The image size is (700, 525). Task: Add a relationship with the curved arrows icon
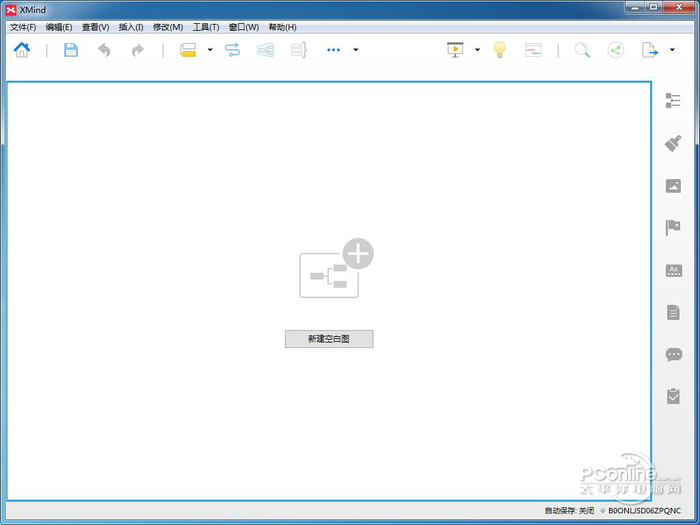pos(232,50)
